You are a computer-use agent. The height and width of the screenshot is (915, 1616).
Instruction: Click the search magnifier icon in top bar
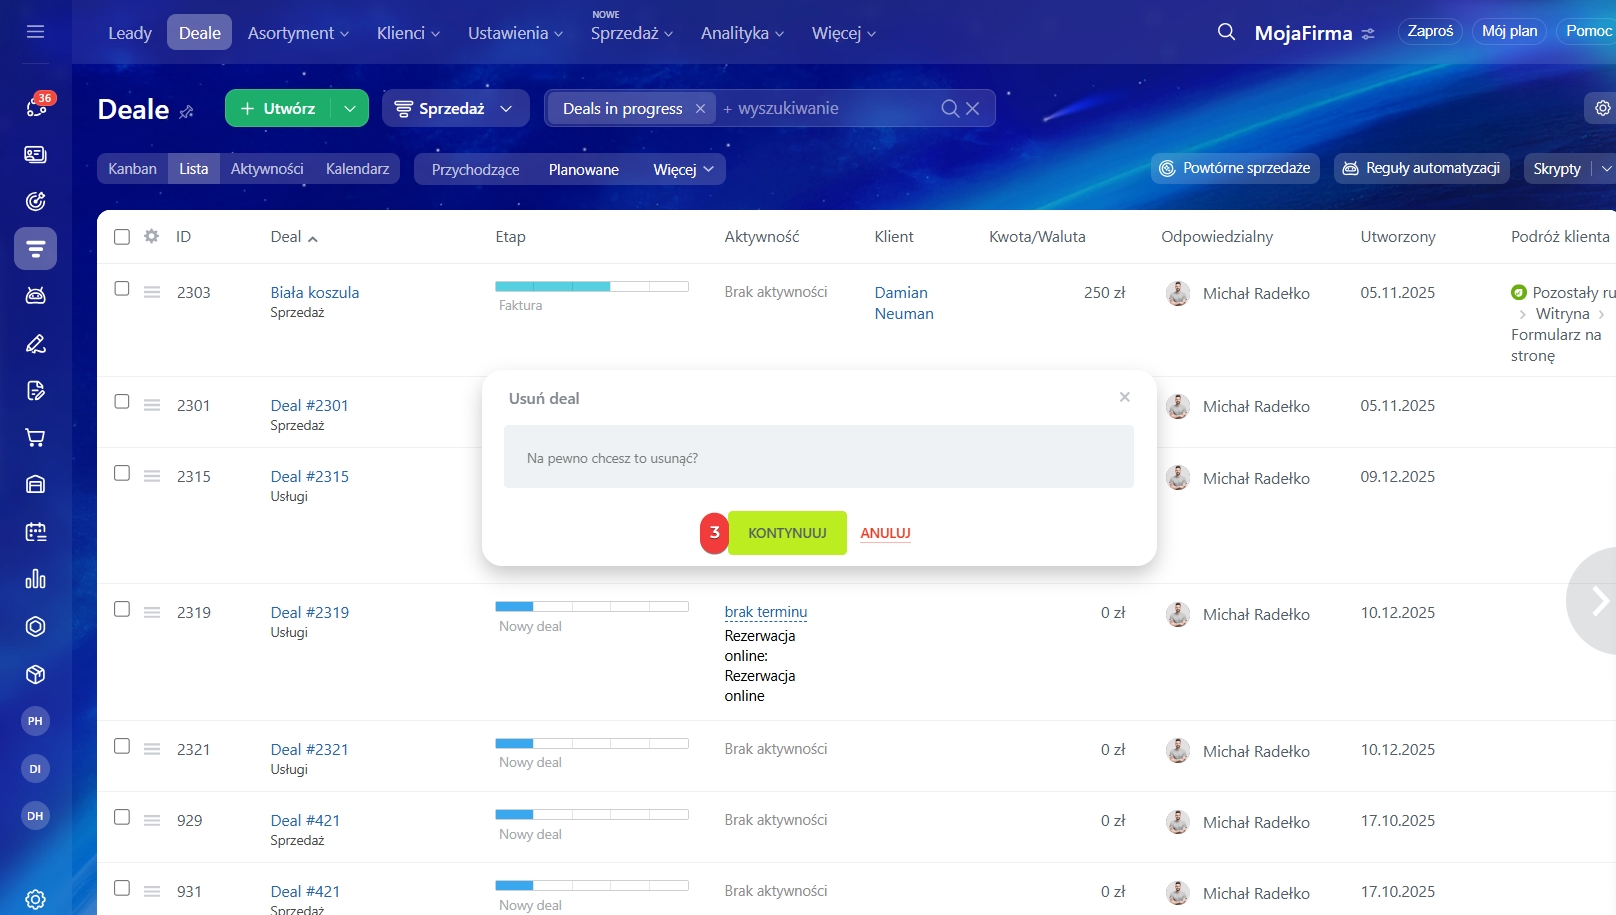pos(1226,32)
